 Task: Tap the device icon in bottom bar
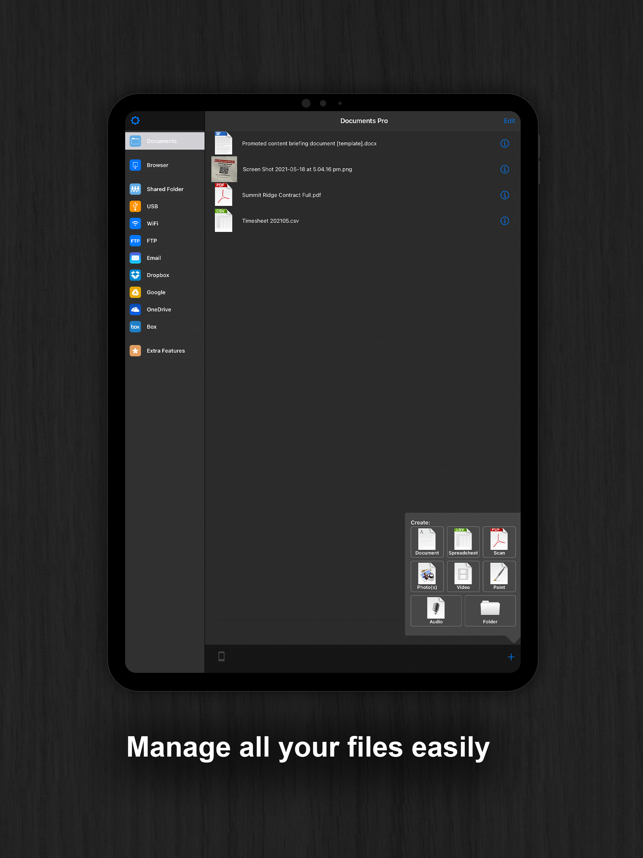pyautogui.click(x=221, y=657)
